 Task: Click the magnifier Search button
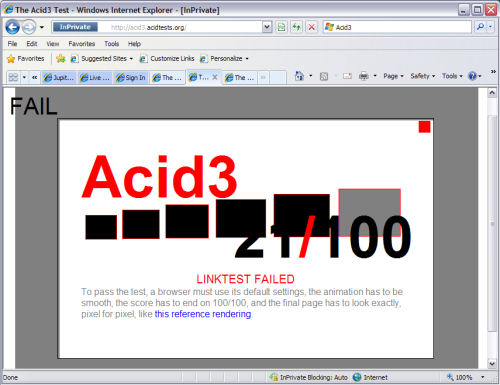point(480,27)
